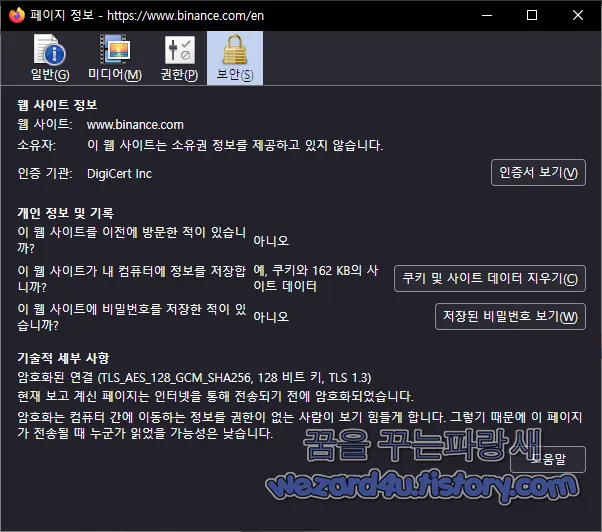
Task: Maximize the page info window
Action: click(532, 15)
